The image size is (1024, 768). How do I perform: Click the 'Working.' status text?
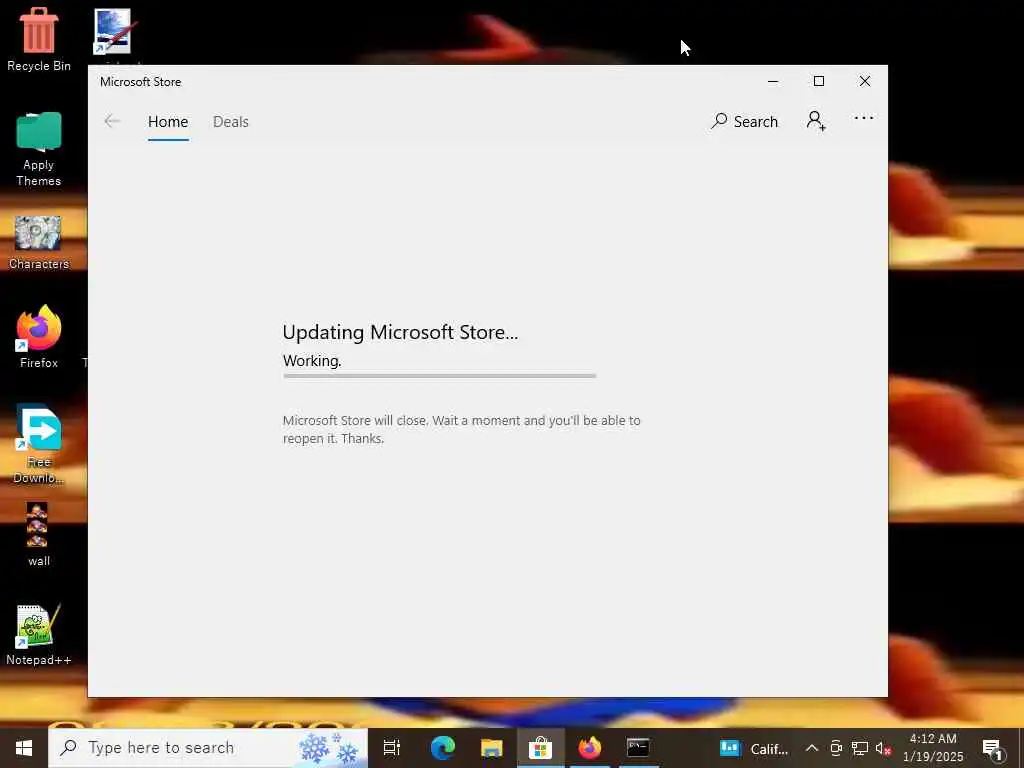pos(312,360)
